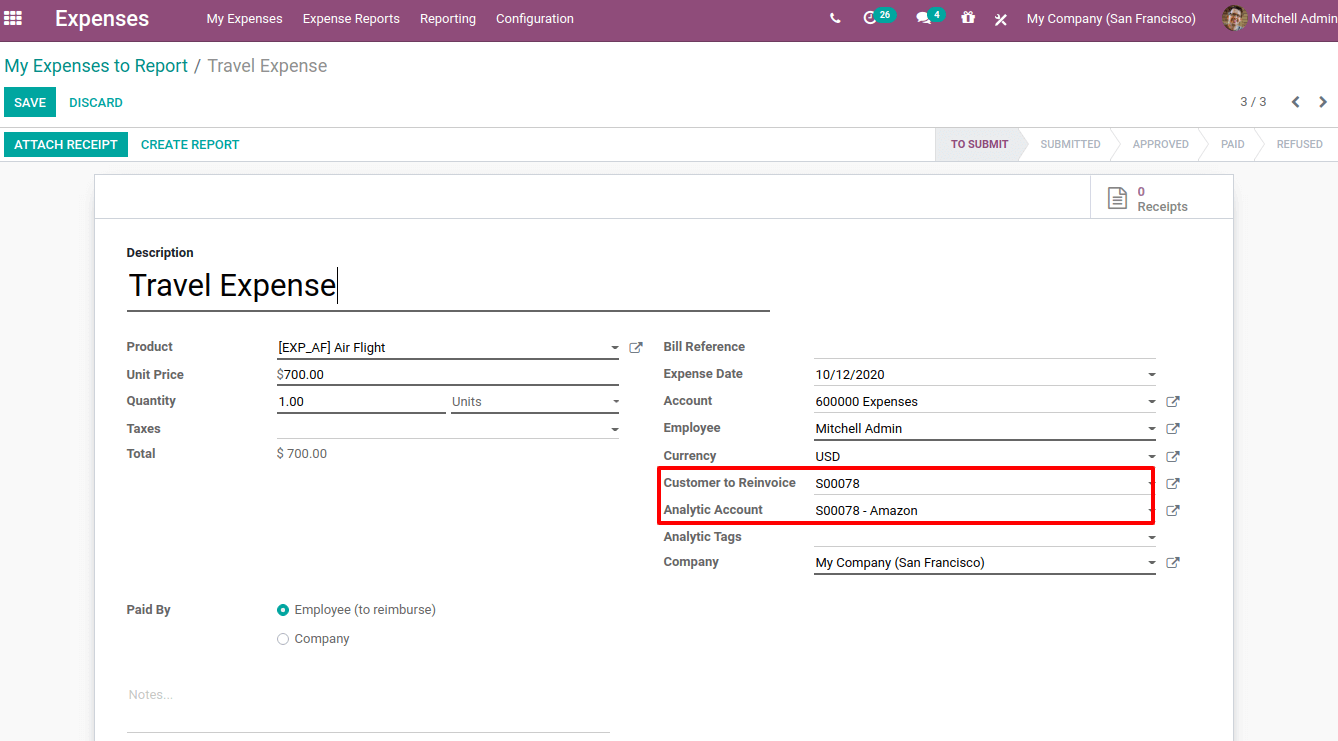Click Create Report button
The image size is (1338, 741).
pyautogui.click(x=190, y=145)
